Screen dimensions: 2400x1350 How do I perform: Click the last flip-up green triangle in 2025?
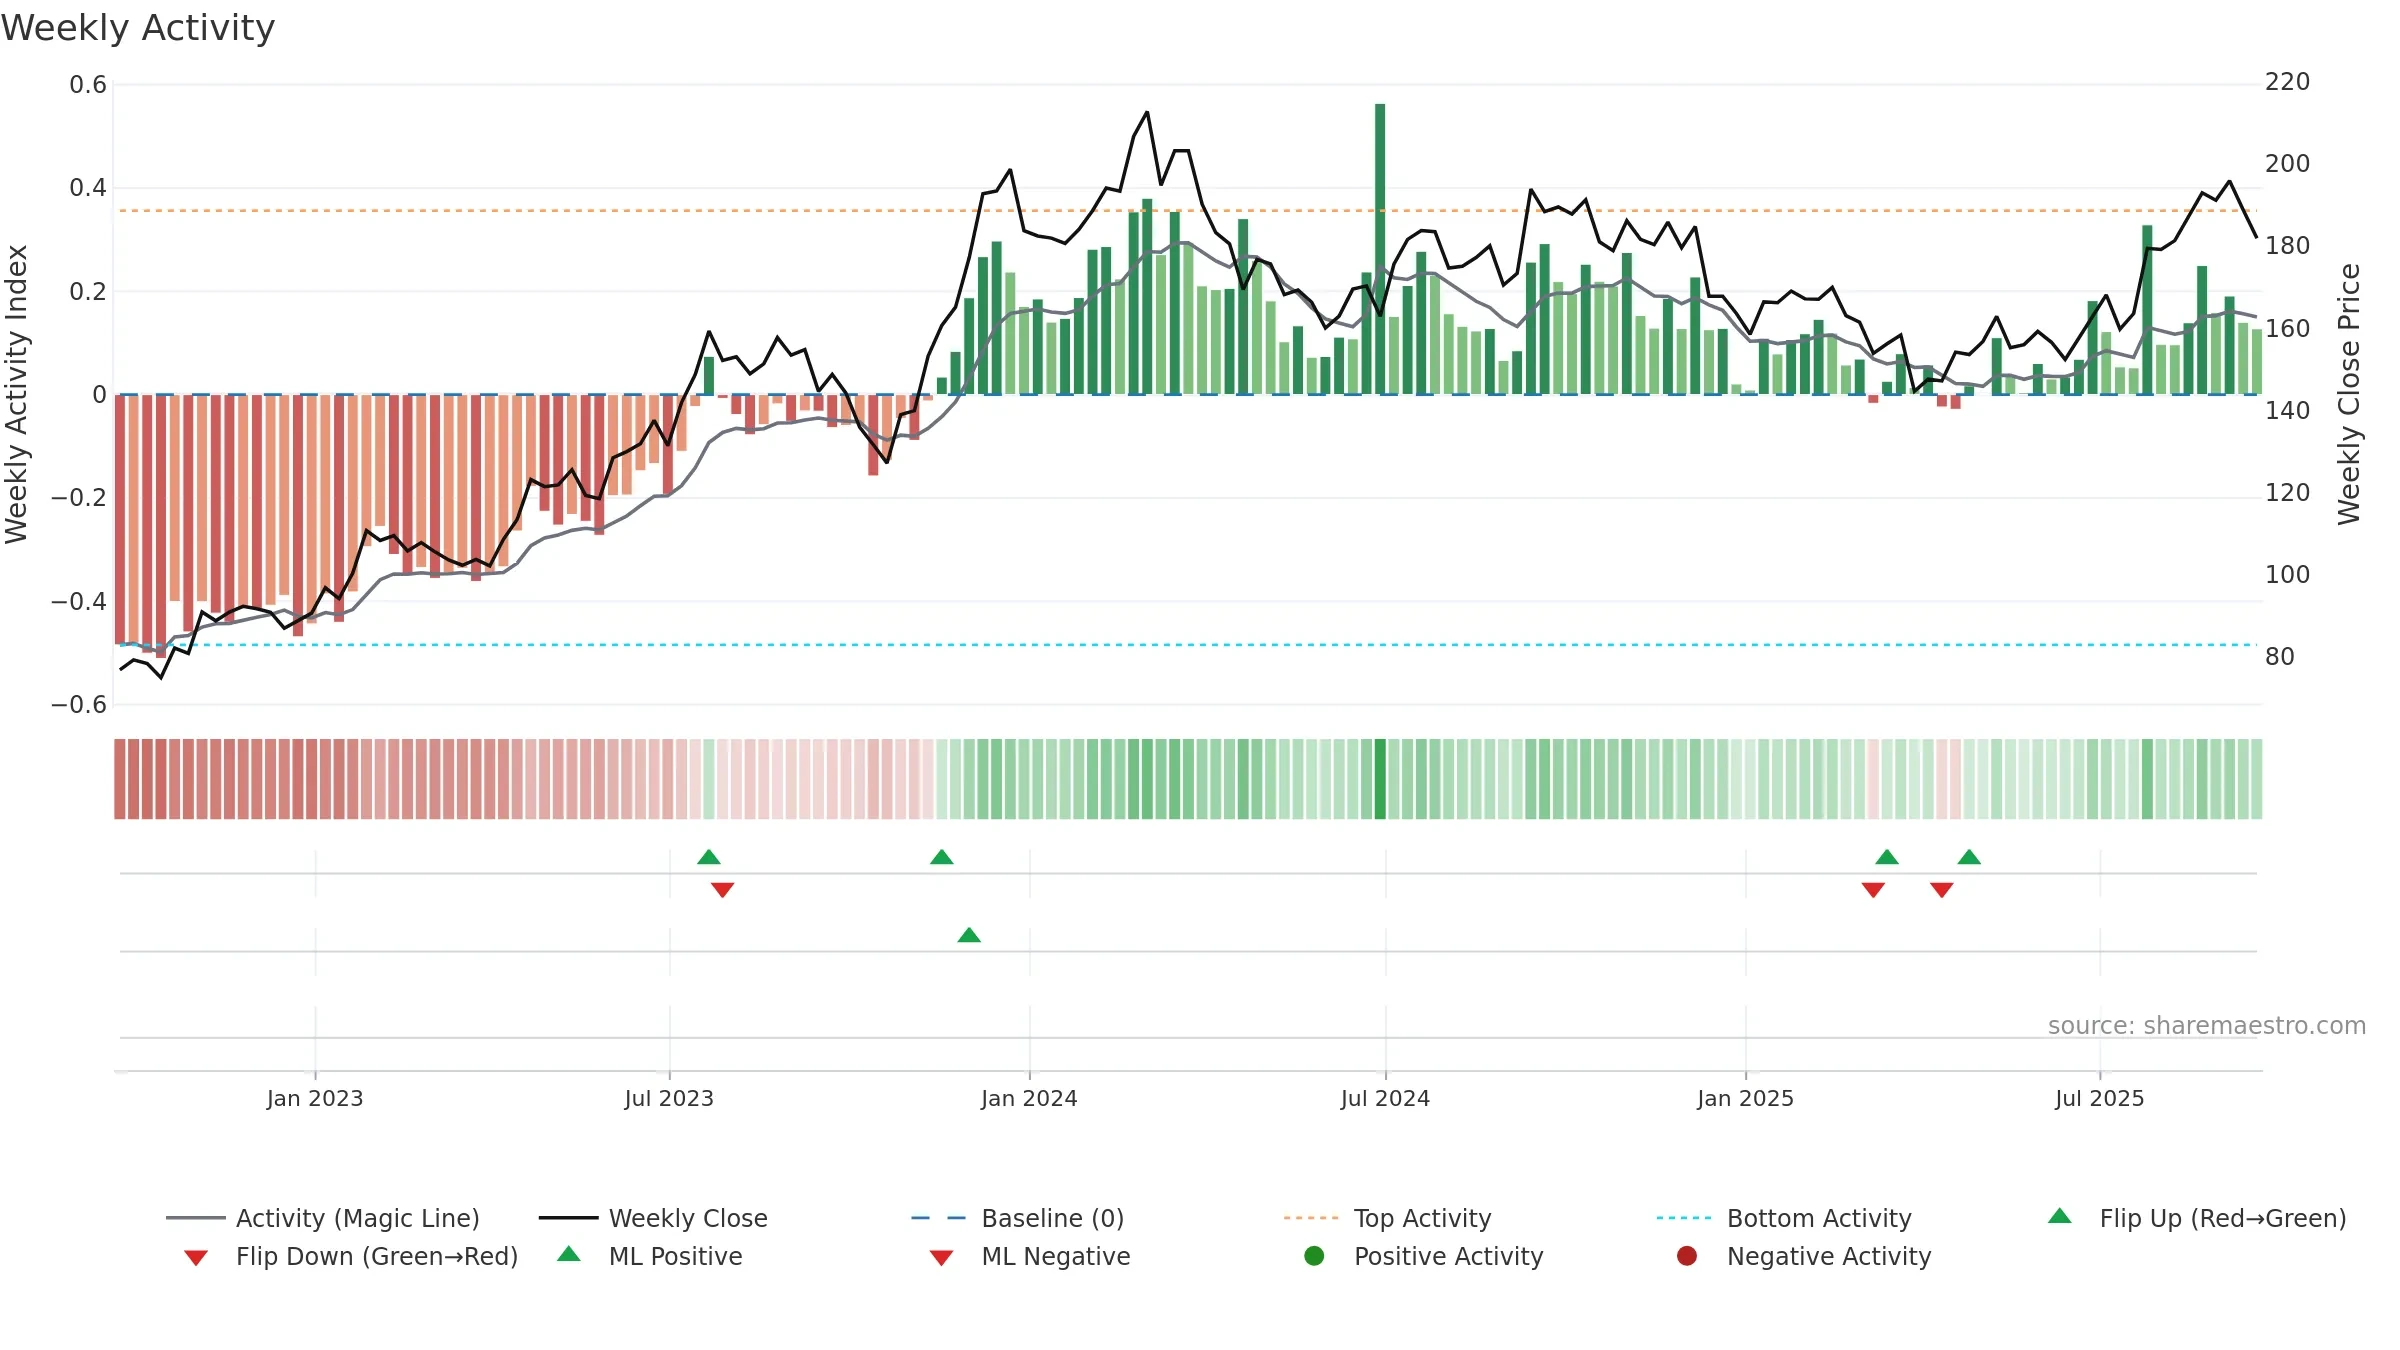click(x=1969, y=857)
